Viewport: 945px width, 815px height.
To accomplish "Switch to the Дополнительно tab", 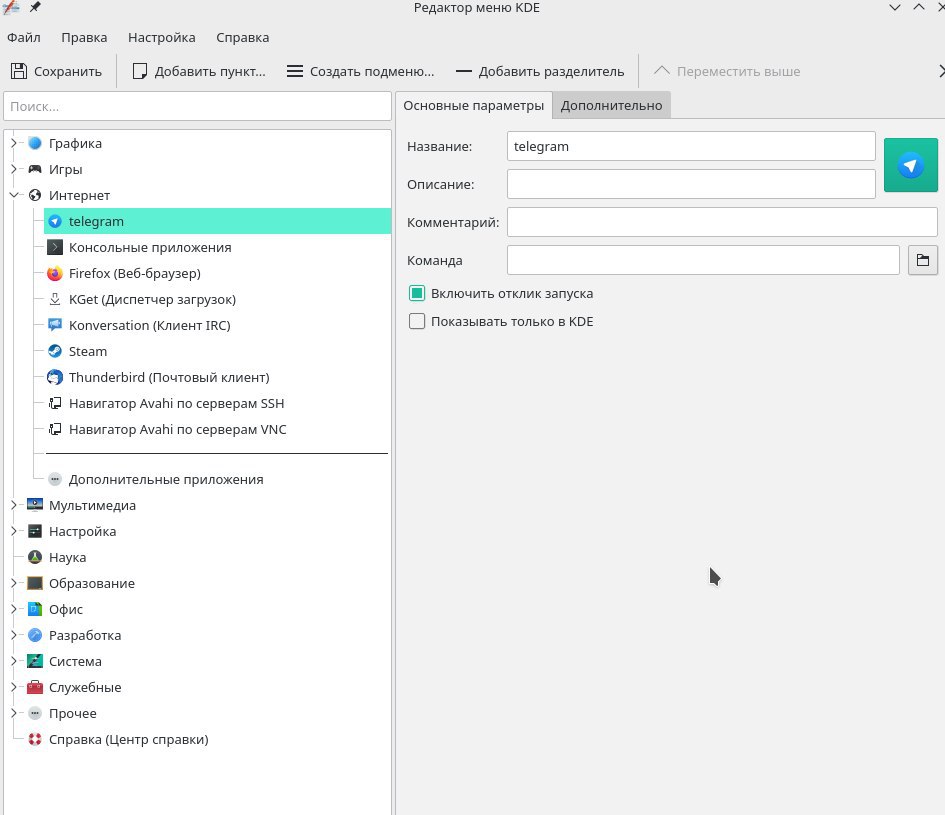I will point(611,105).
